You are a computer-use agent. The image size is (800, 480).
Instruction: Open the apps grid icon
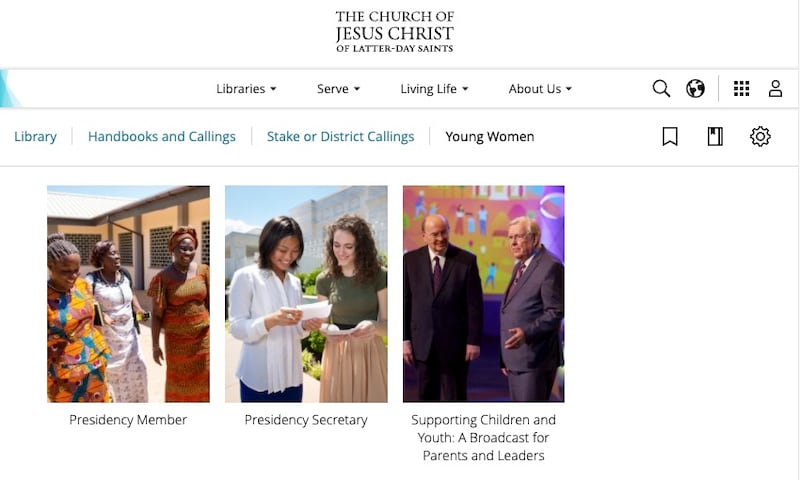741,89
